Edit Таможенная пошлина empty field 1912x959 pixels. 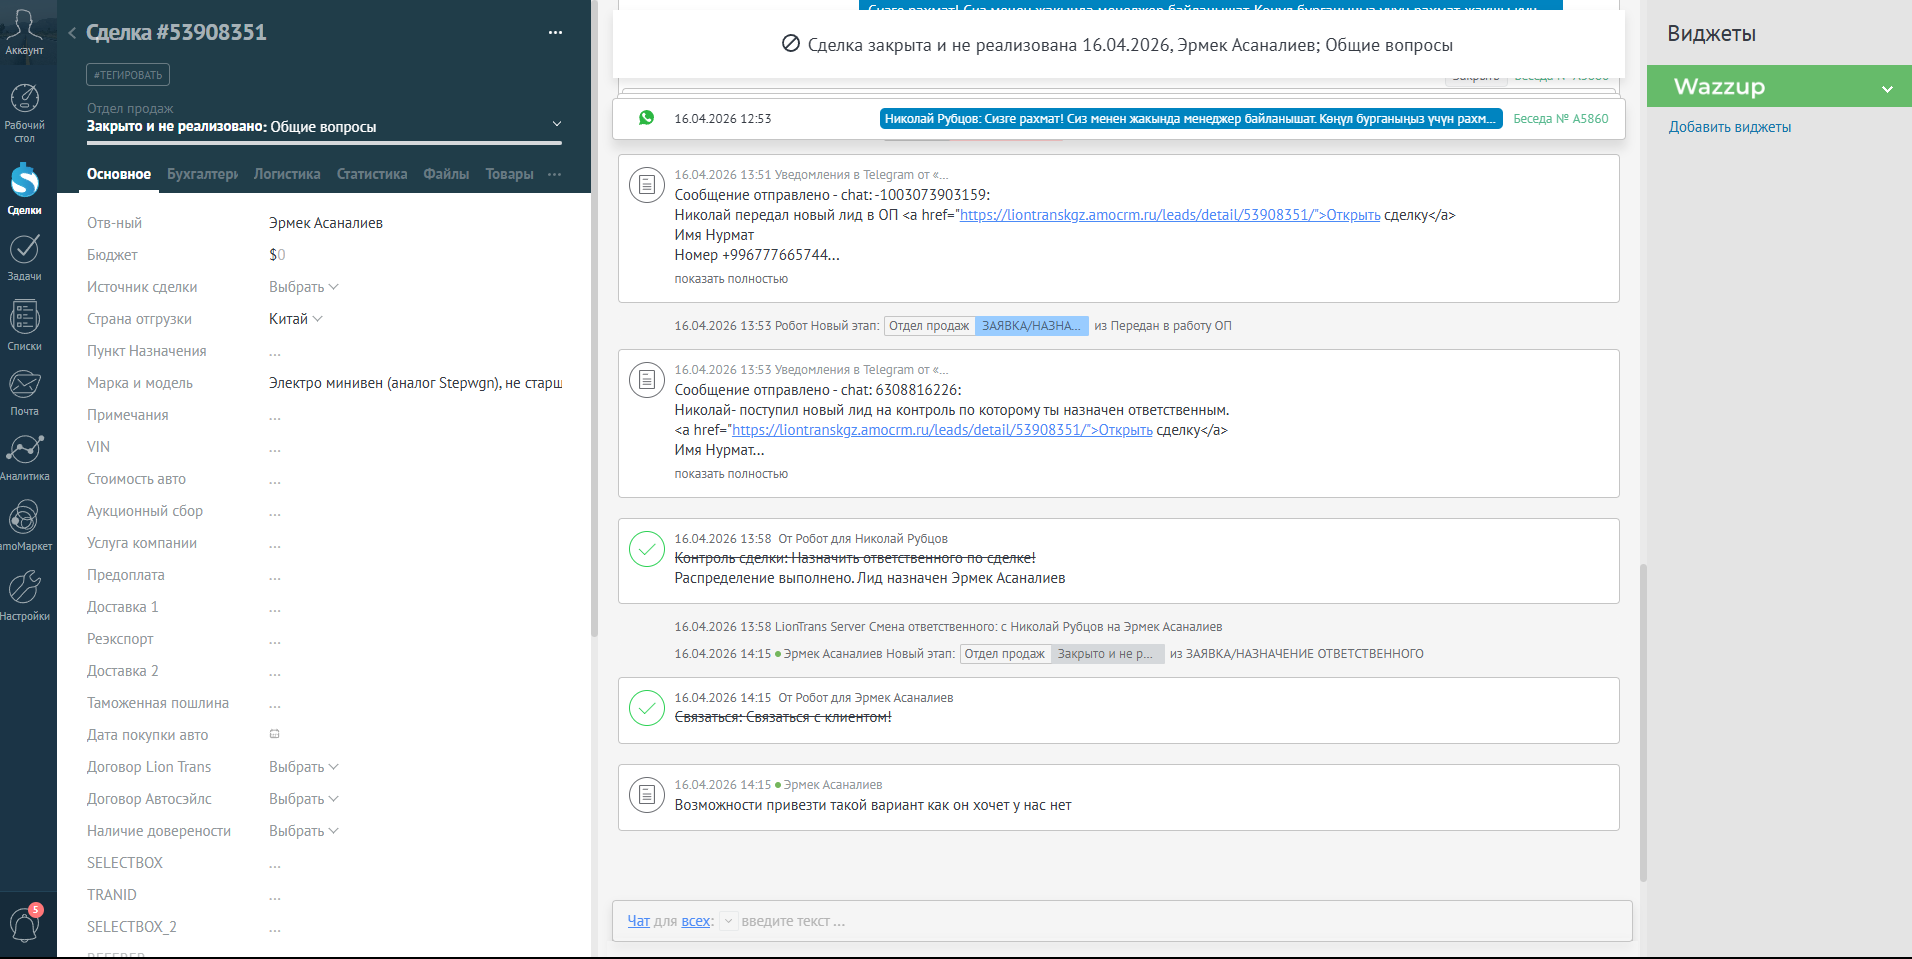pyautogui.click(x=415, y=703)
